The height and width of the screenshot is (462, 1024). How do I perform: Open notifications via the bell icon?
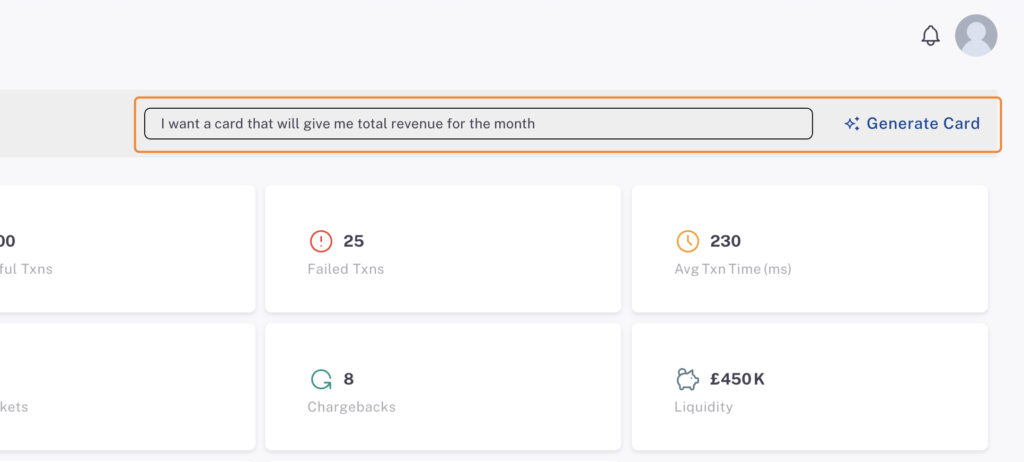[x=930, y=35]
